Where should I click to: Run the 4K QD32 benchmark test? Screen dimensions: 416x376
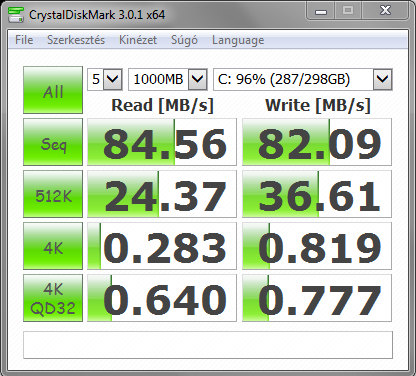click(x=53, y=298)
